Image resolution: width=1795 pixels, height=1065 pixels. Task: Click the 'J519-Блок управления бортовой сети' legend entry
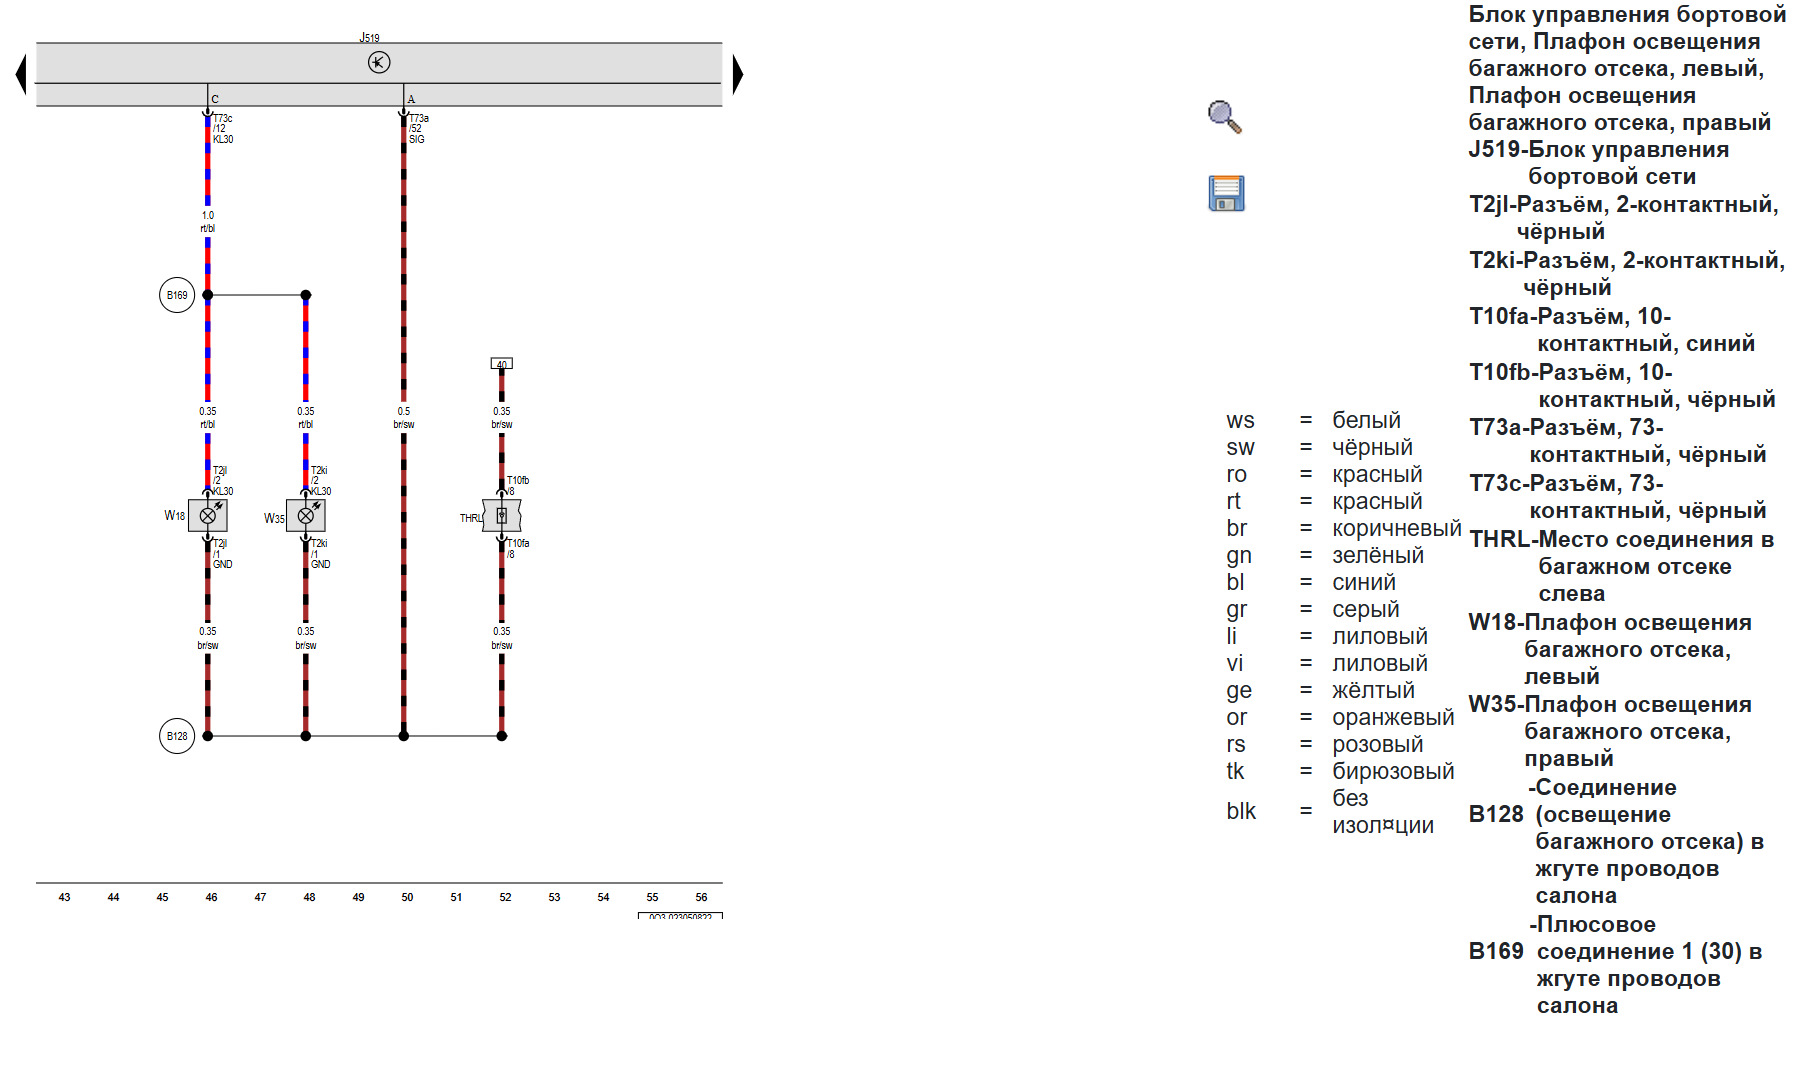[x=1598, y=163]
